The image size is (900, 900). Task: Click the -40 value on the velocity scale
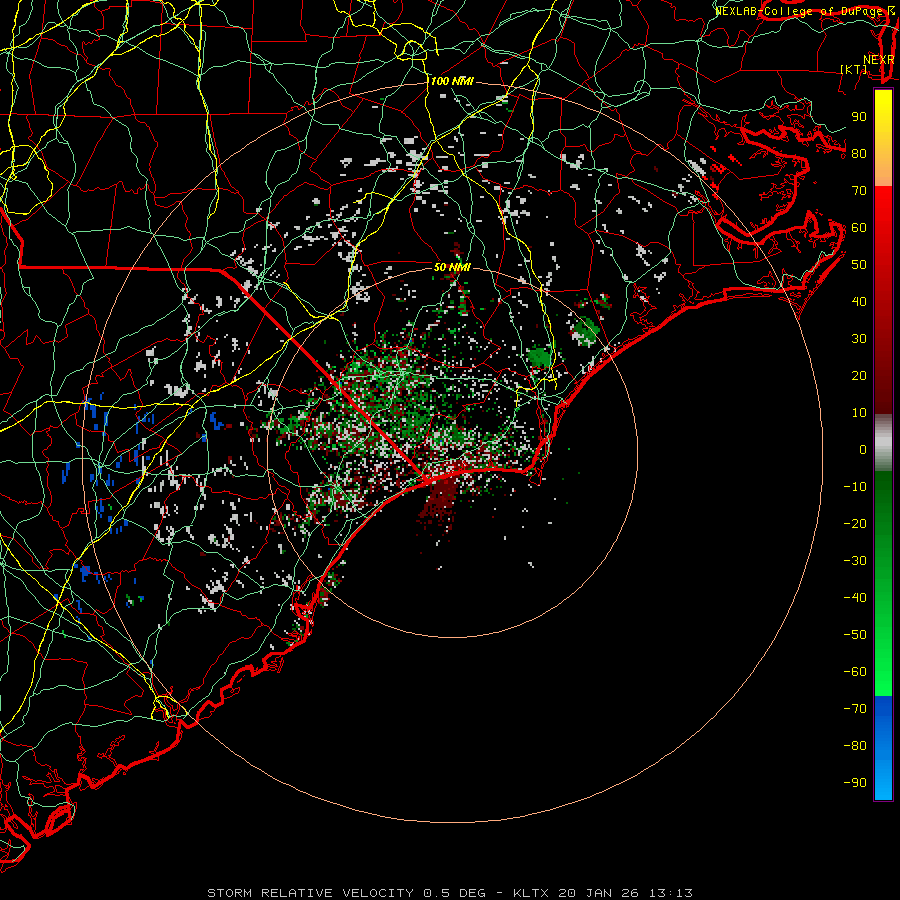(x=855, y=598)
